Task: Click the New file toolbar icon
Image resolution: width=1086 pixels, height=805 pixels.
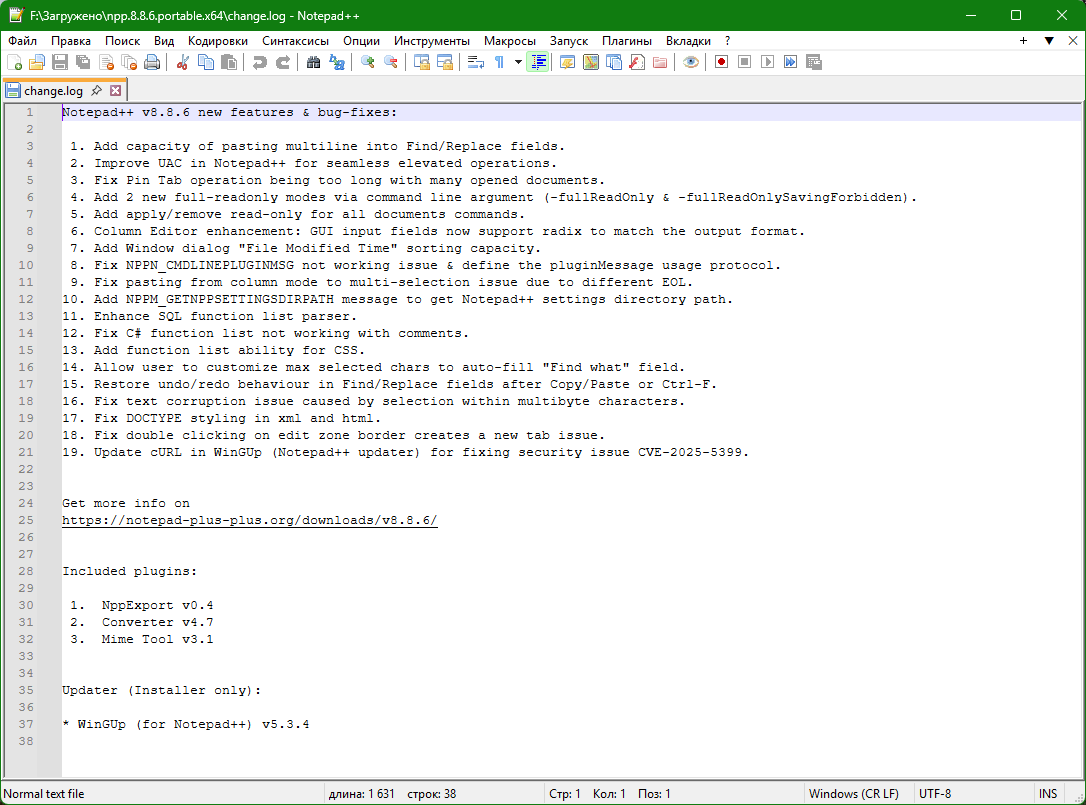Action: pos(14,62)
